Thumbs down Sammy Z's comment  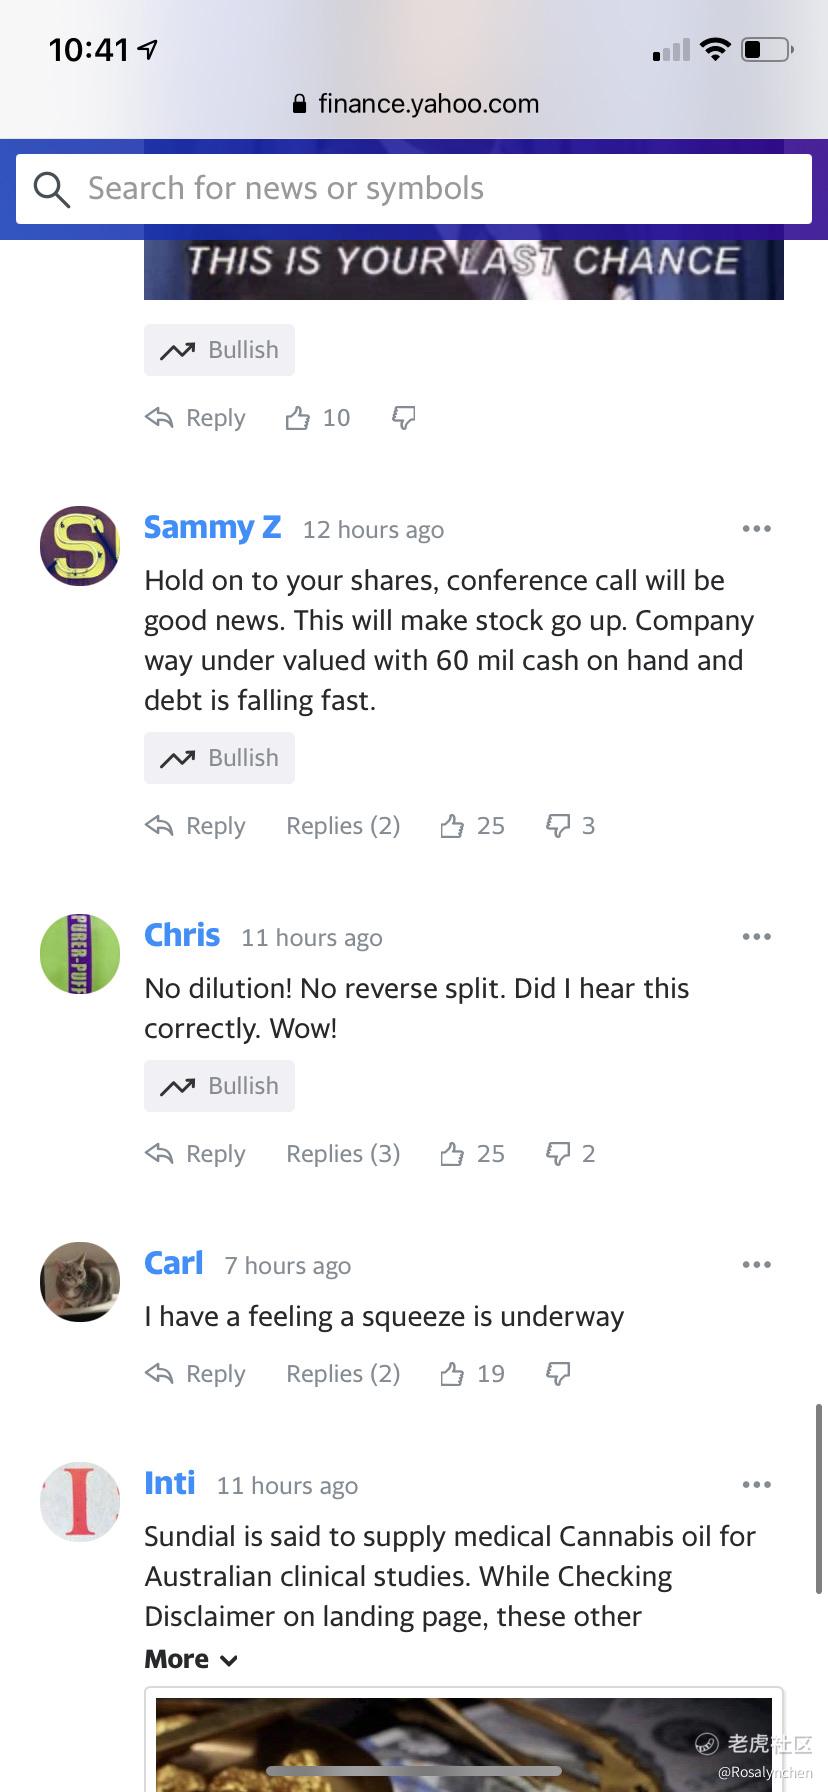pyautogui.click(x=557, y=826)
